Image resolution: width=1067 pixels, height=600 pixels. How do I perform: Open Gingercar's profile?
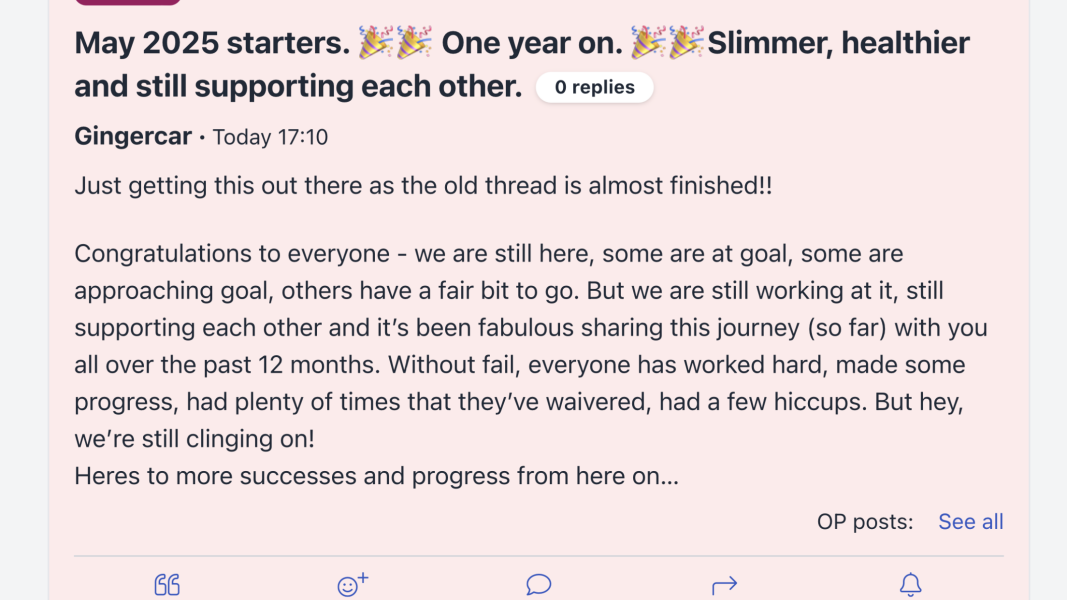pyautogui.click(x=132, y=136)
